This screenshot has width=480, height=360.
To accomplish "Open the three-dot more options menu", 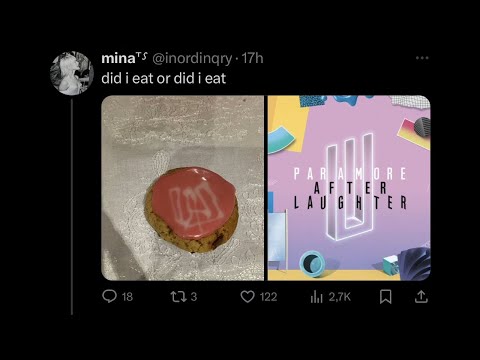I will pos(422,58).
